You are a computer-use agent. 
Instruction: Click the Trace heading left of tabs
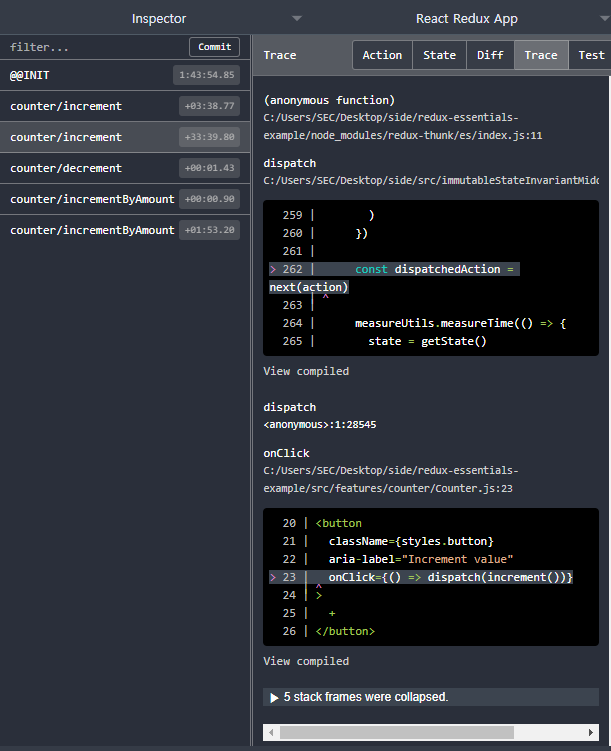(280, 55)
